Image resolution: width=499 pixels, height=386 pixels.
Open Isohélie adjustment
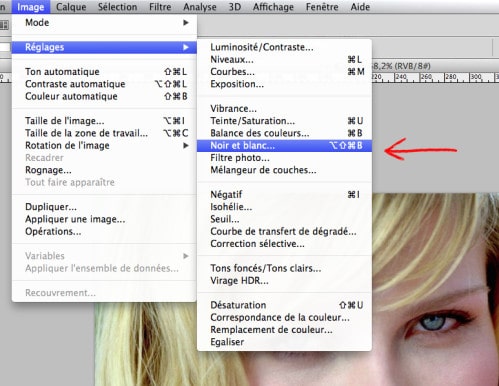tap(284, 207)
